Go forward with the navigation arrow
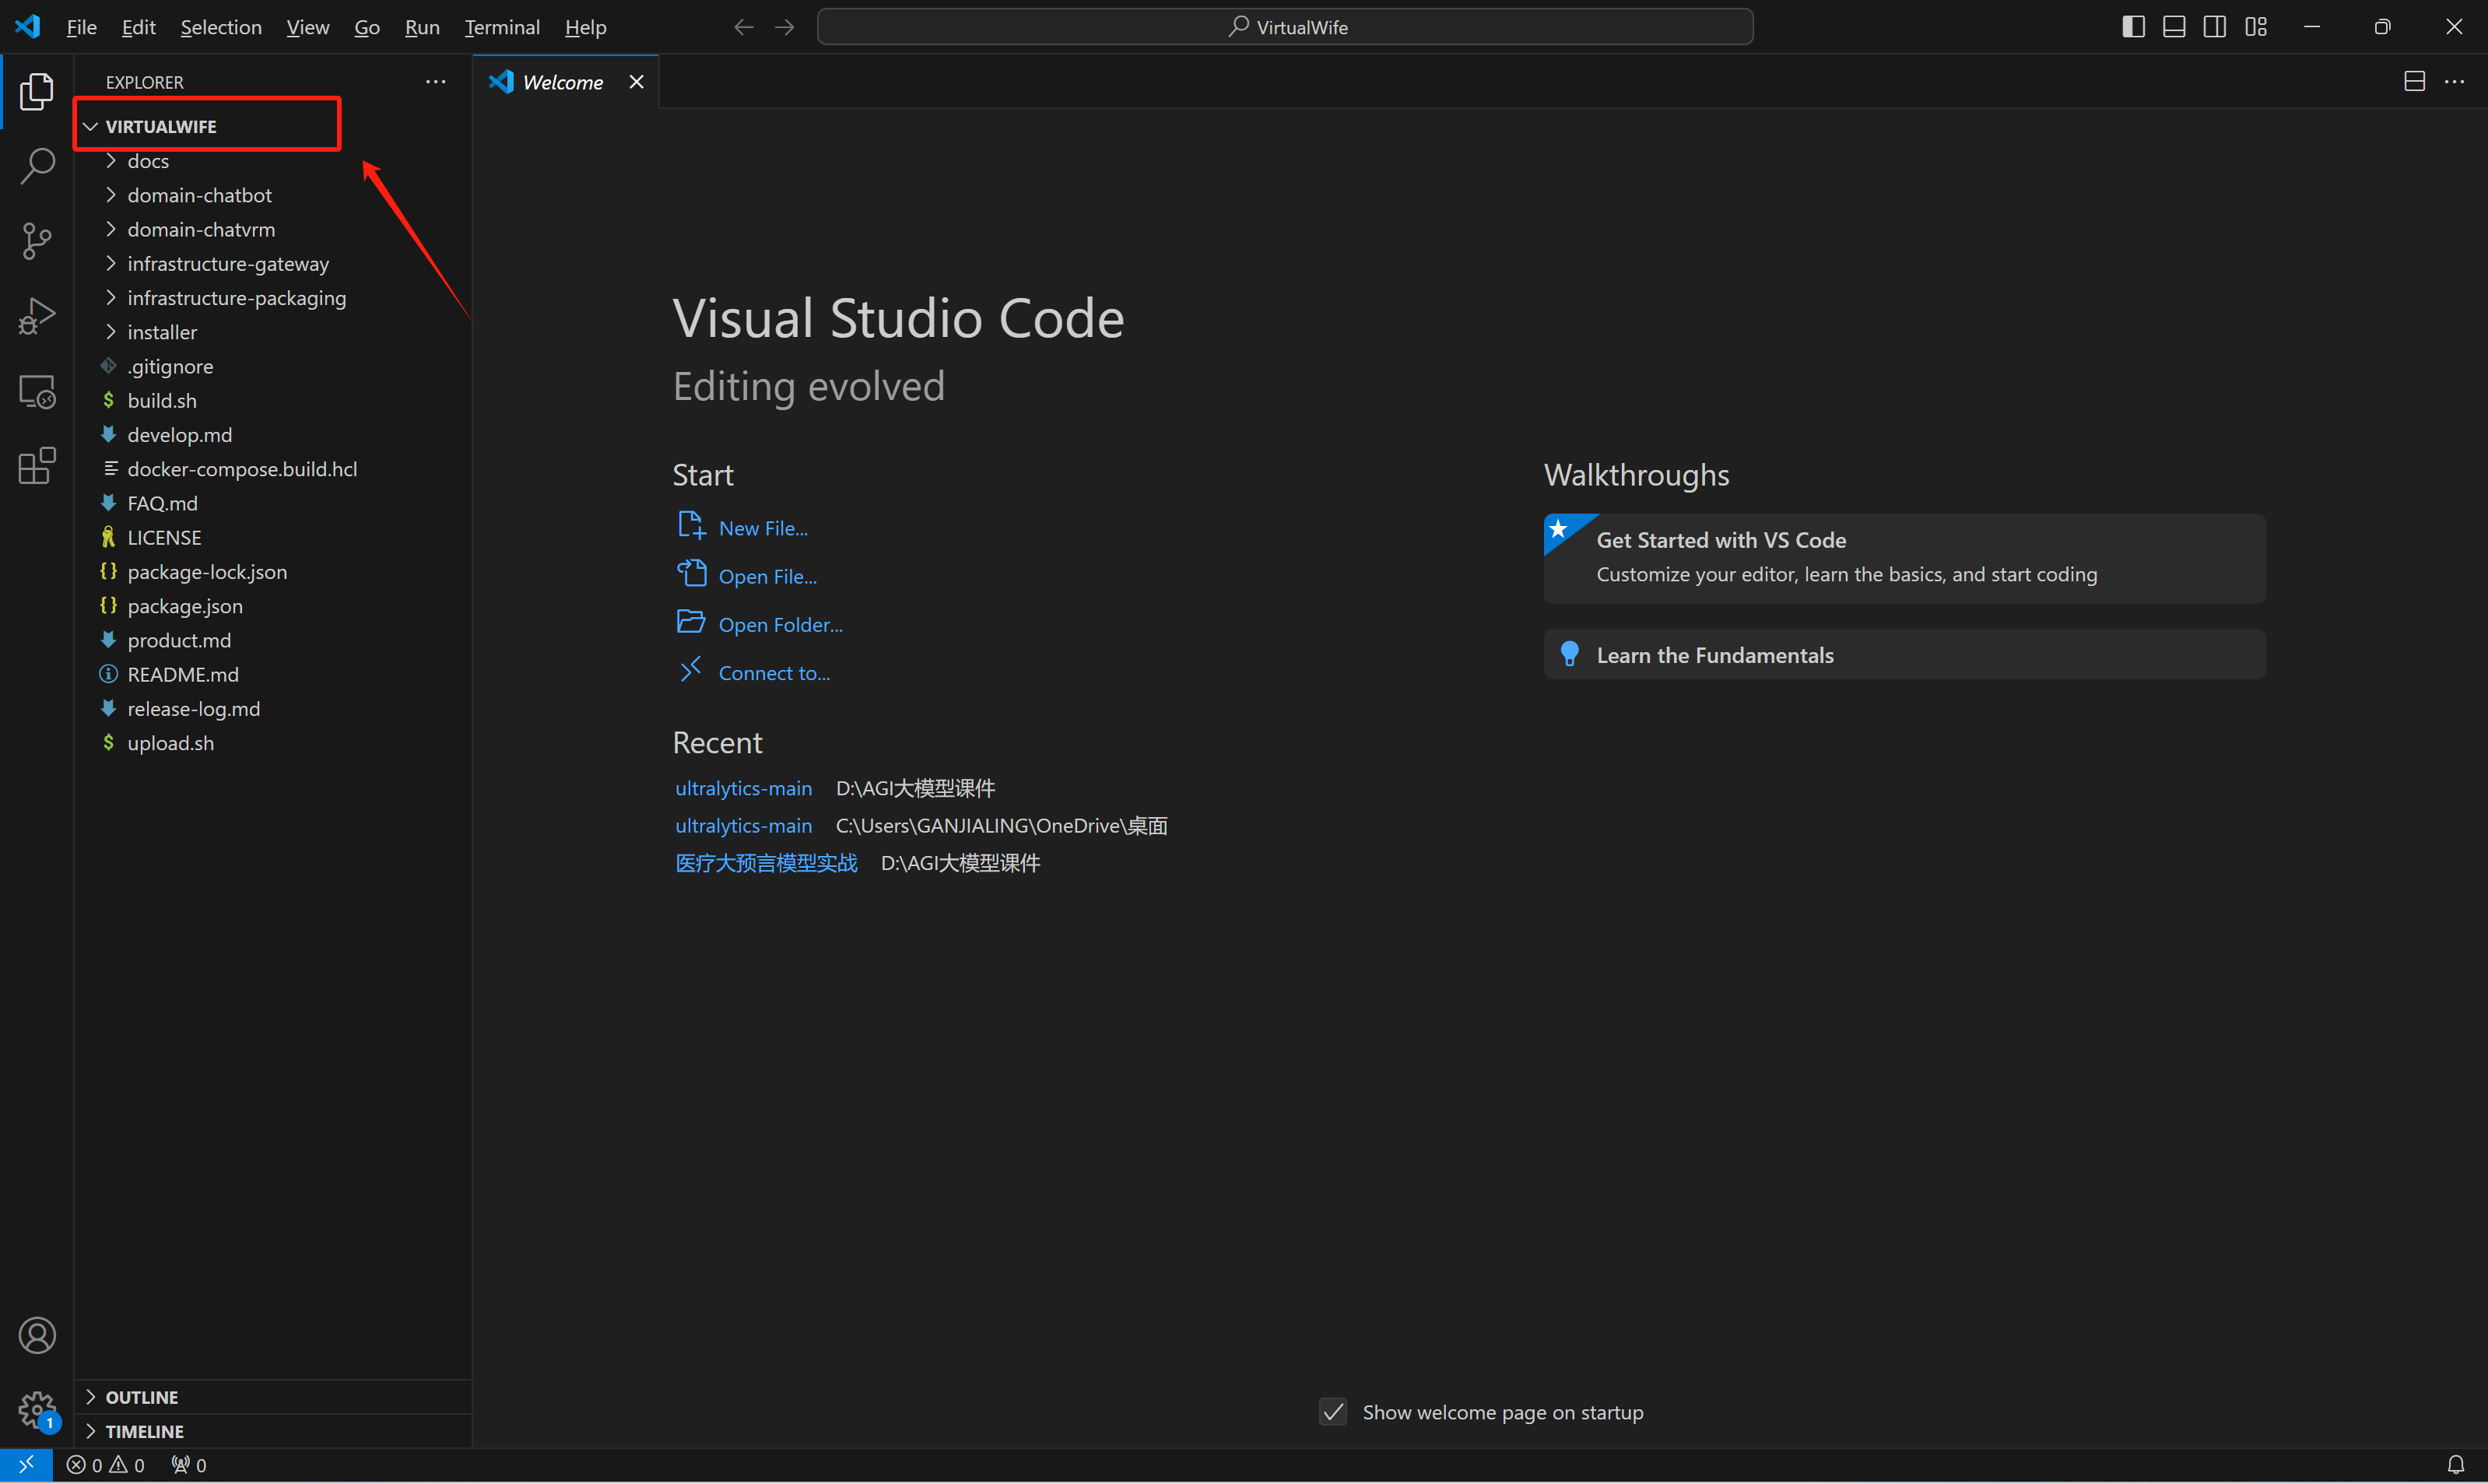 pos(785,27)
